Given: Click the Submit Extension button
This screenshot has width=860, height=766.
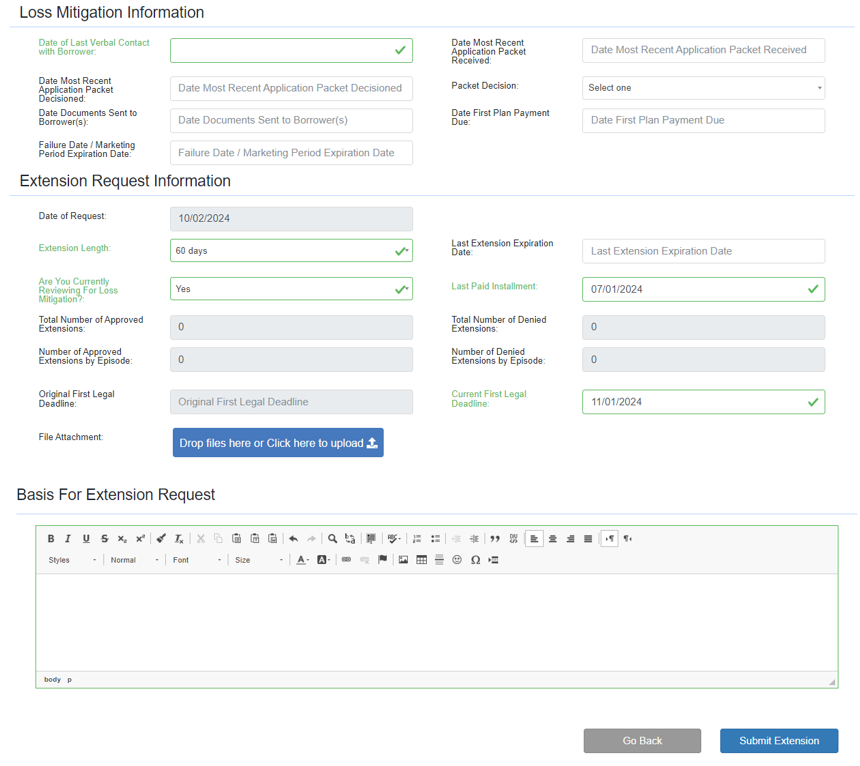Looking at the screenshot, I should coord(778,741).
